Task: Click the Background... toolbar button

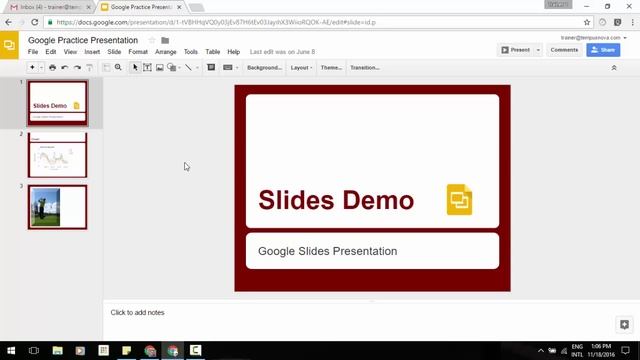Action: click(264, 68)
